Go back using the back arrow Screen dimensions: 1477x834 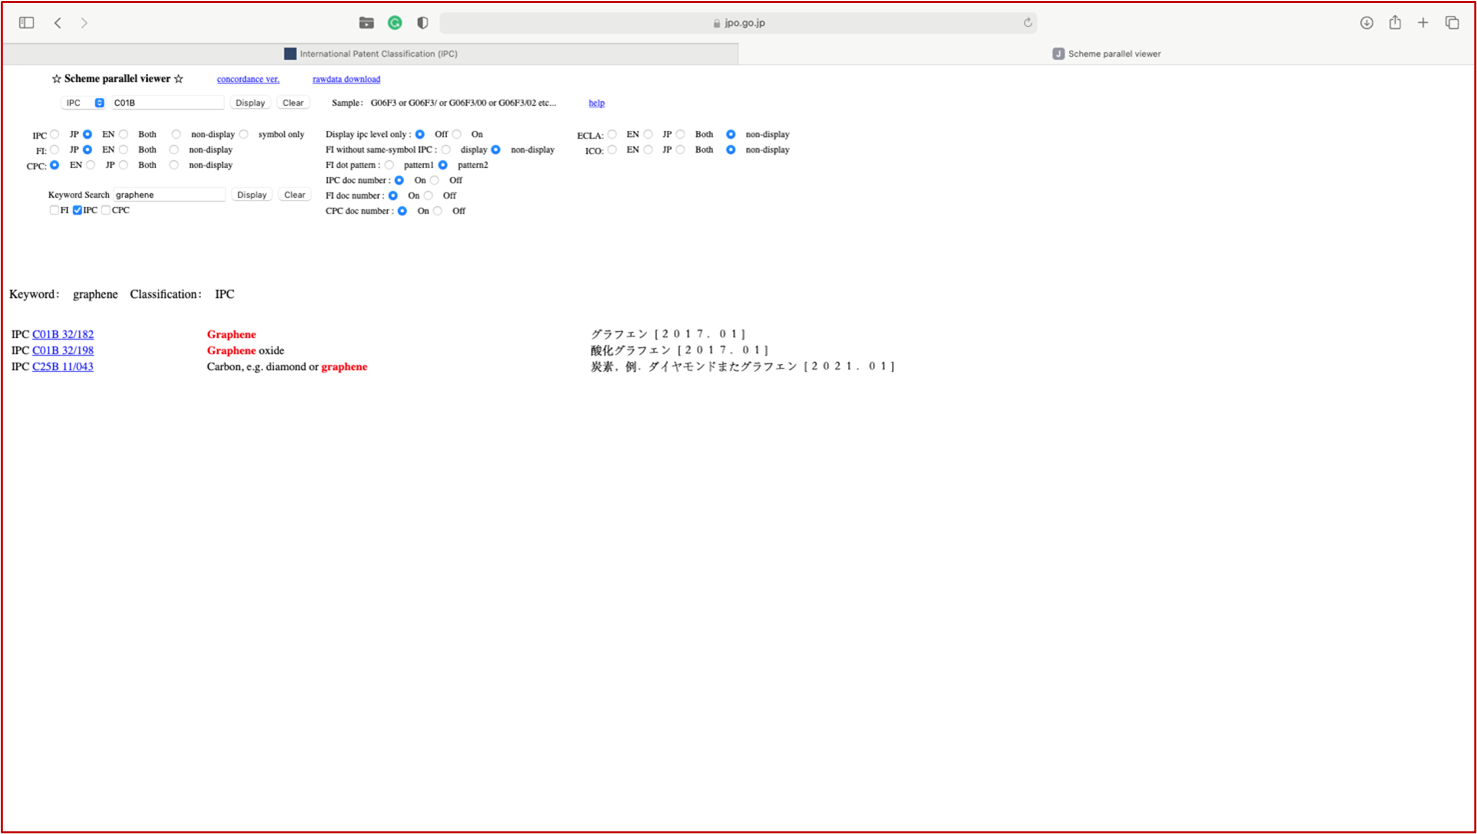coord(58,23)
